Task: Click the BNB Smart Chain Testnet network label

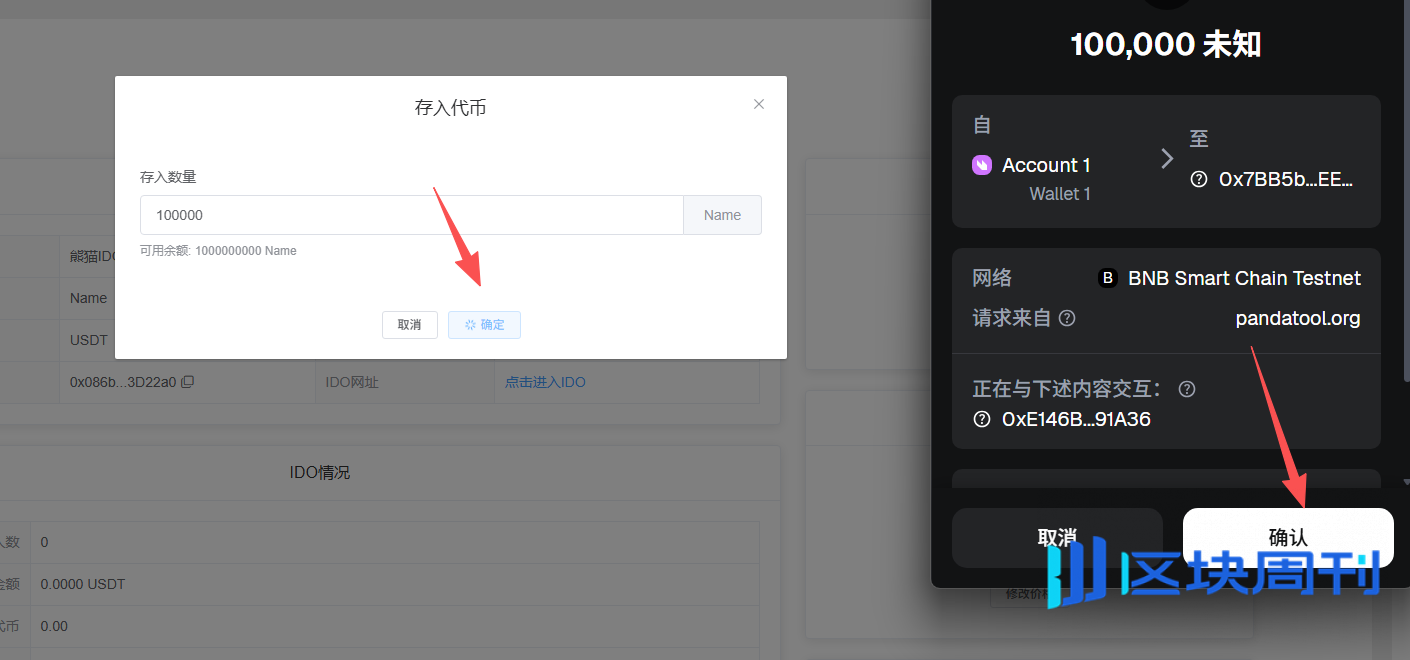Action: 1244,278
